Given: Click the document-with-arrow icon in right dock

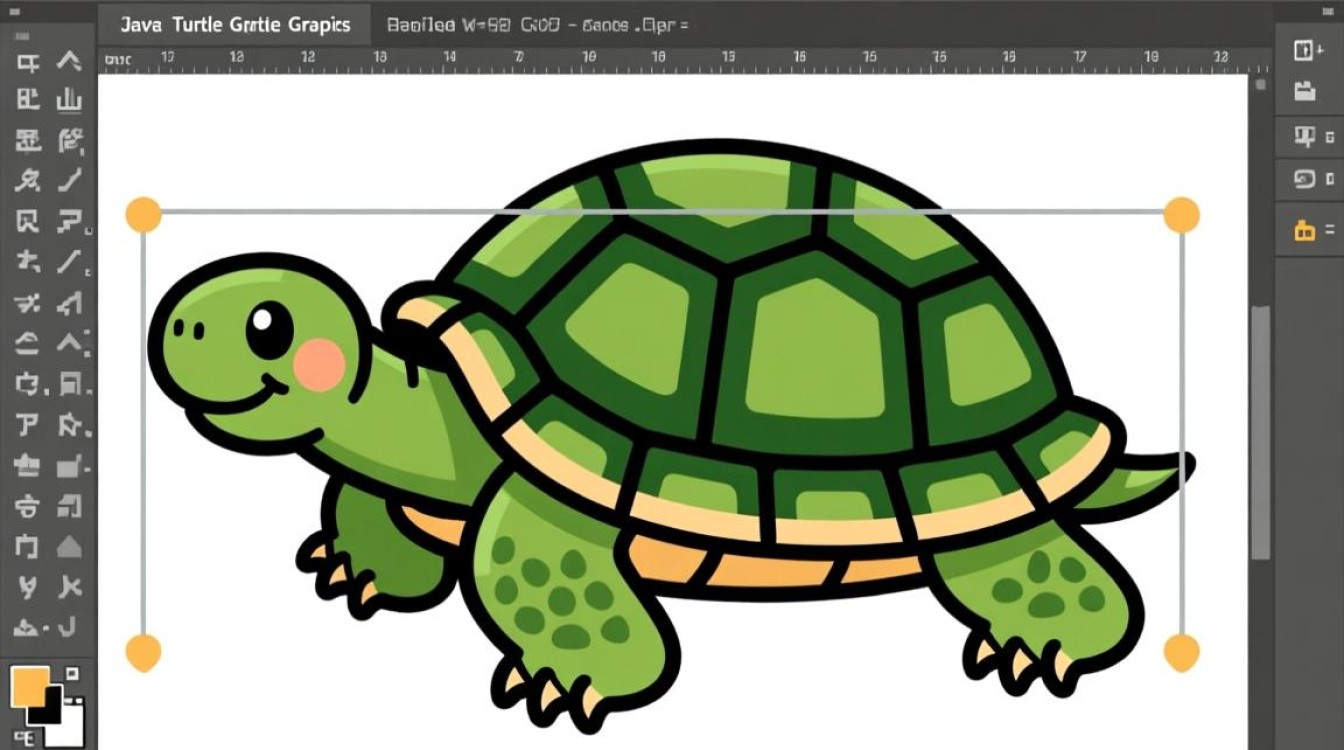Looking at the screenshot, I should click(x=1304, y=50).
